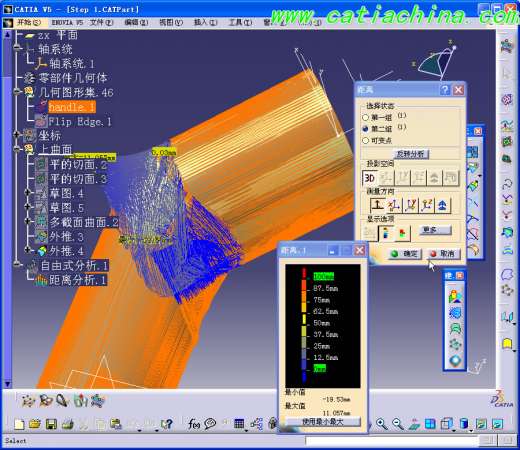520x450 pixels.
Task: Confirm with the 确定 button
Action: pos(405,254)
